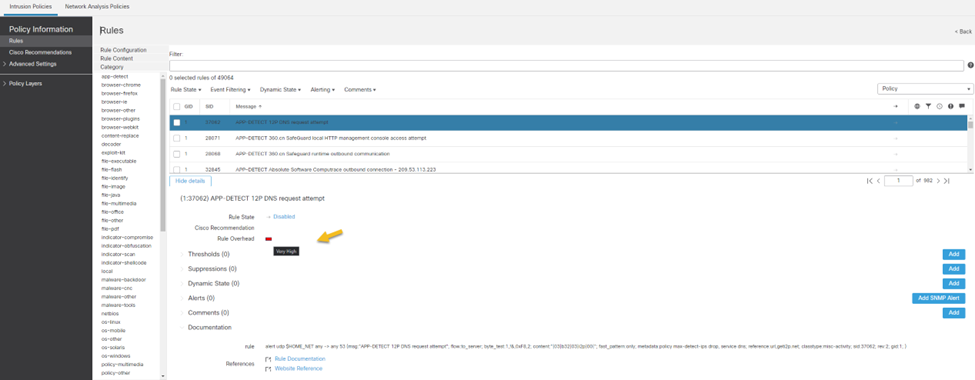
Task: Go to first page of rules
Action: coord(869,181)
